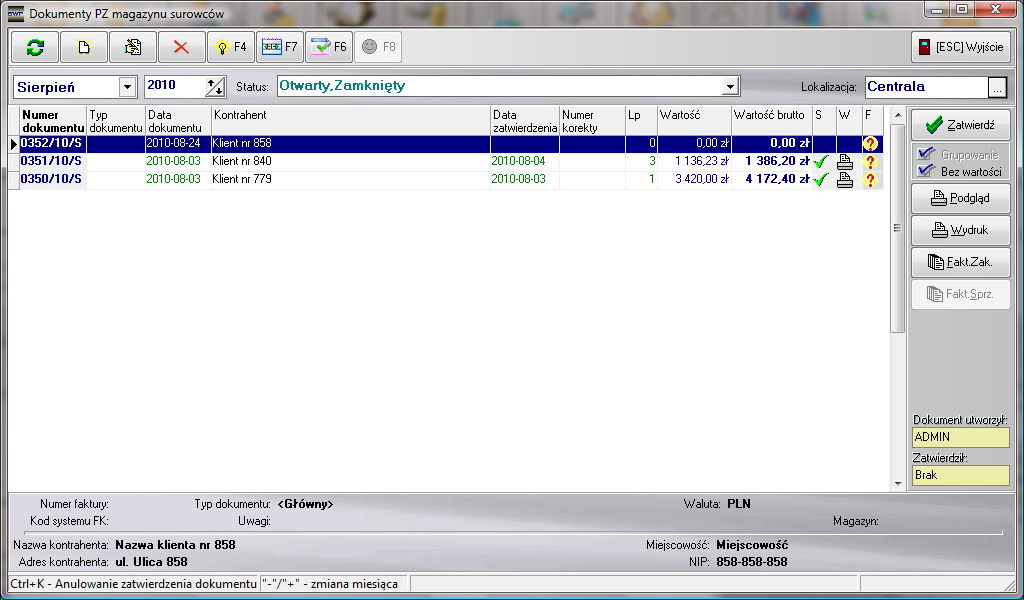Open the Lokalizacja browse button

(996, 87)
